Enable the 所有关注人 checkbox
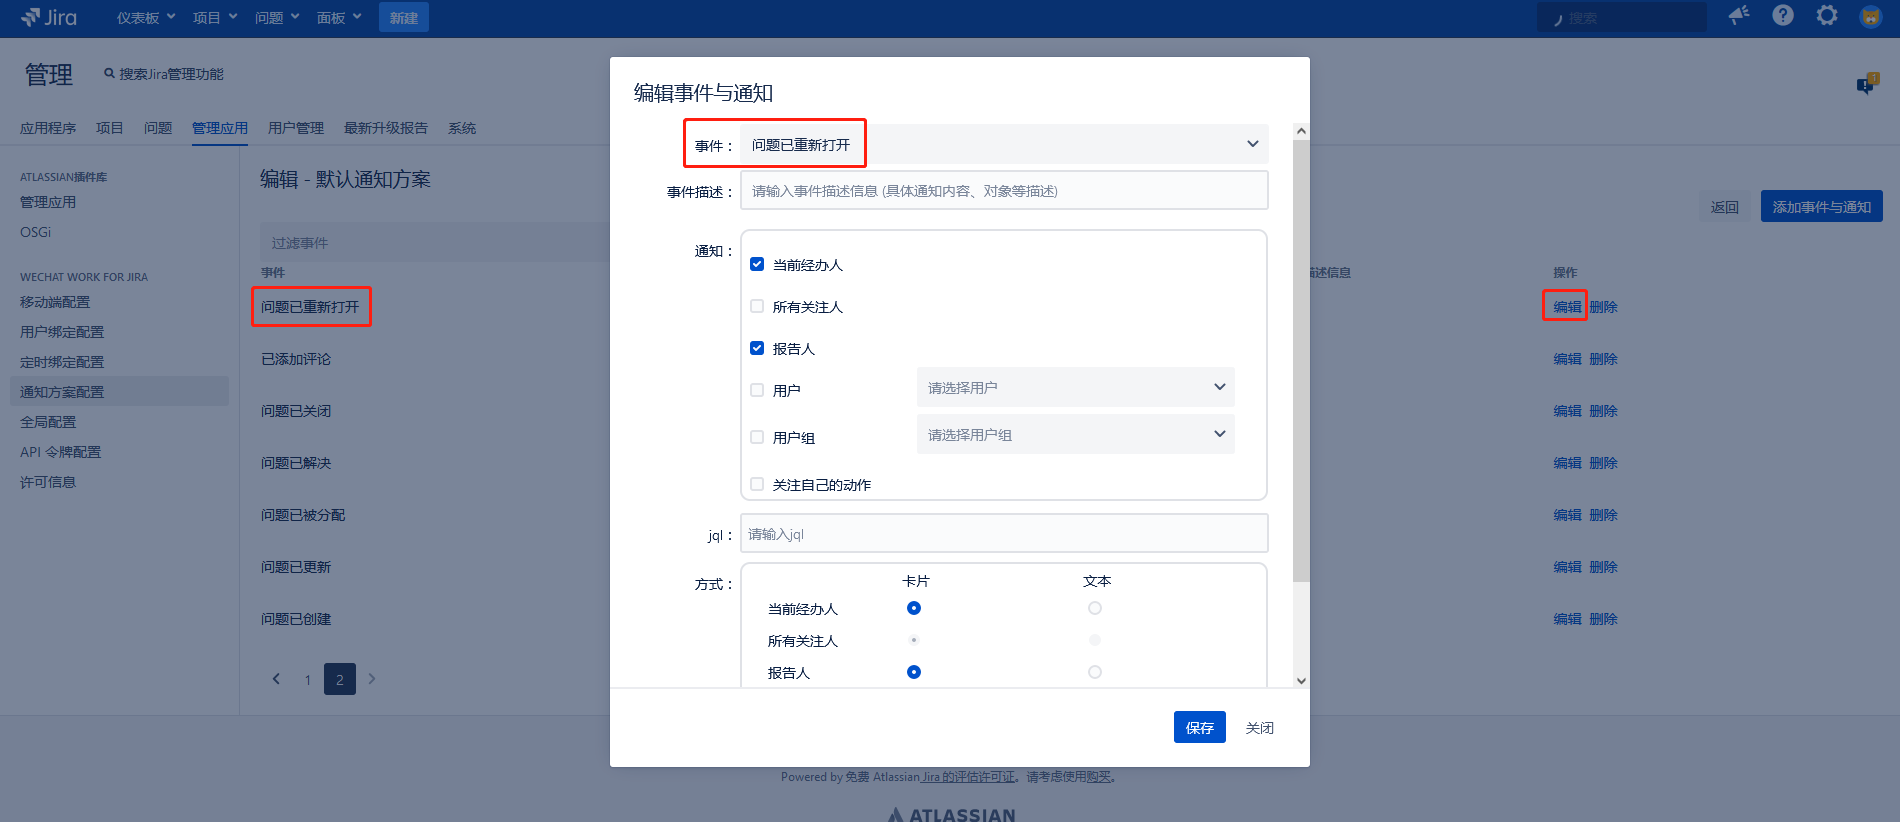1900x822 pixels. [x=757, y=306]
